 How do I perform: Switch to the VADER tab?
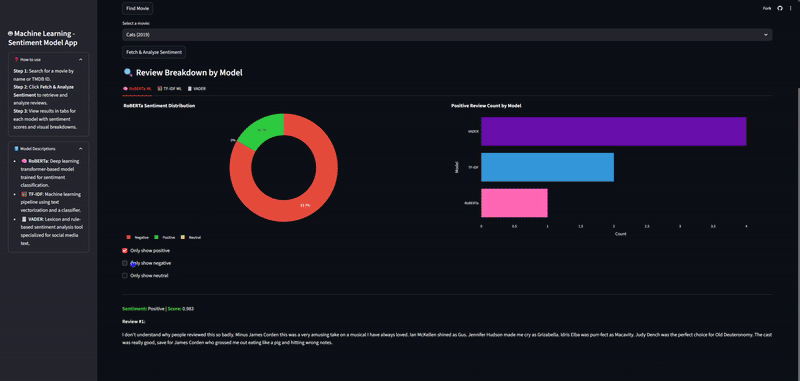tap(197, 89)
